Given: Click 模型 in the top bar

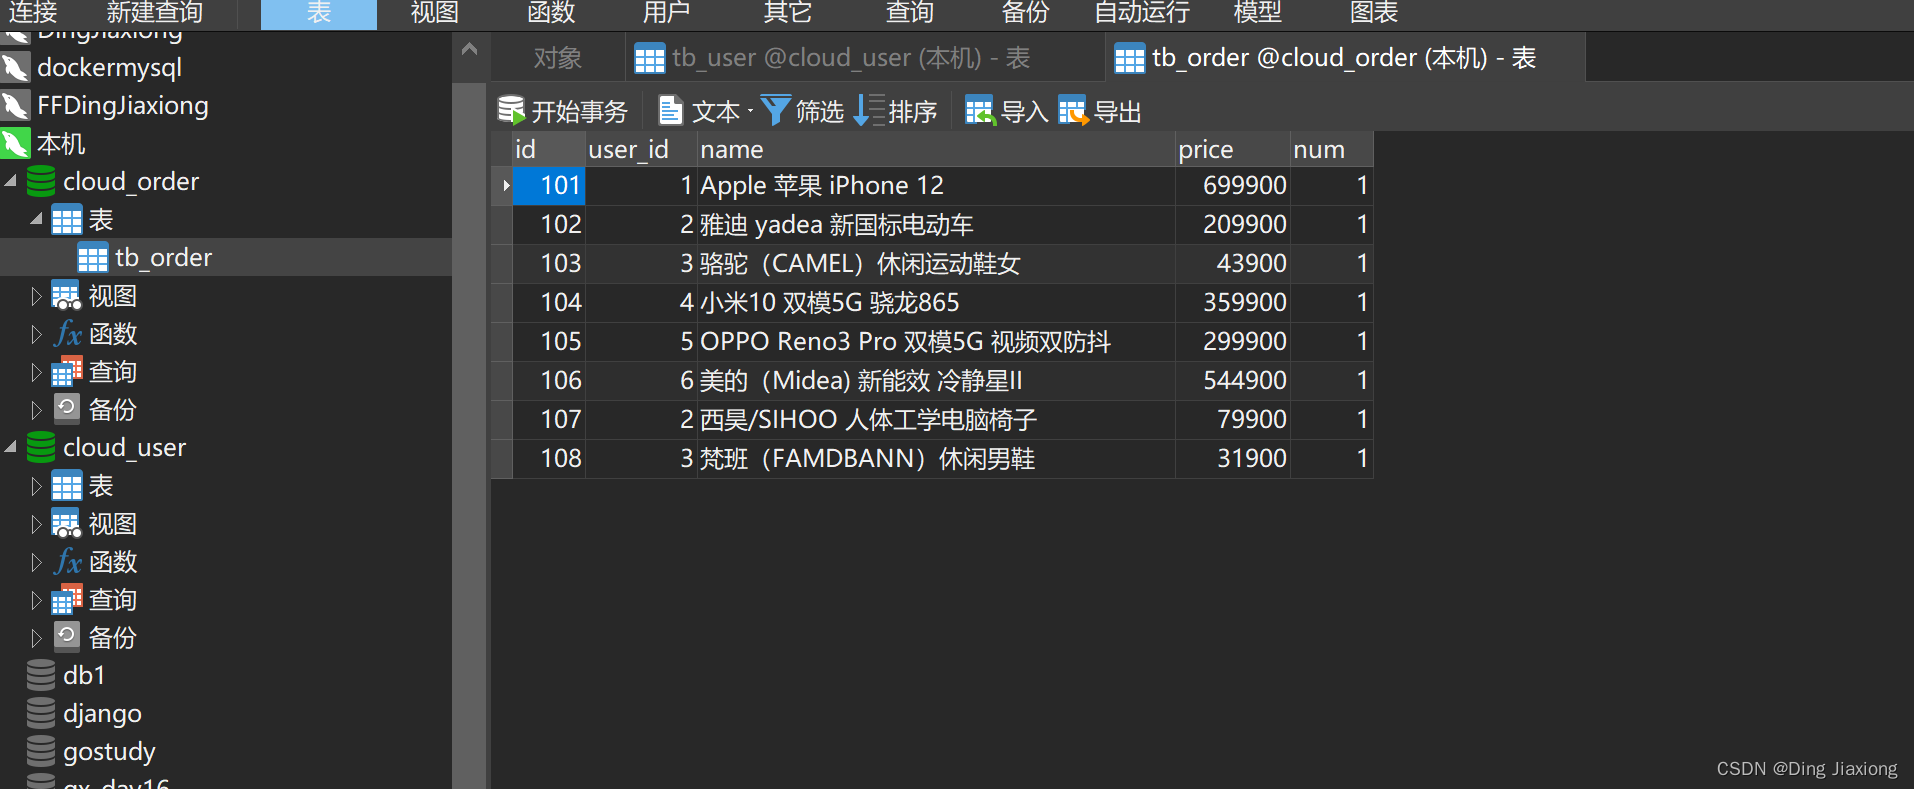Looking at the screenshot, I should [1258, 13].
